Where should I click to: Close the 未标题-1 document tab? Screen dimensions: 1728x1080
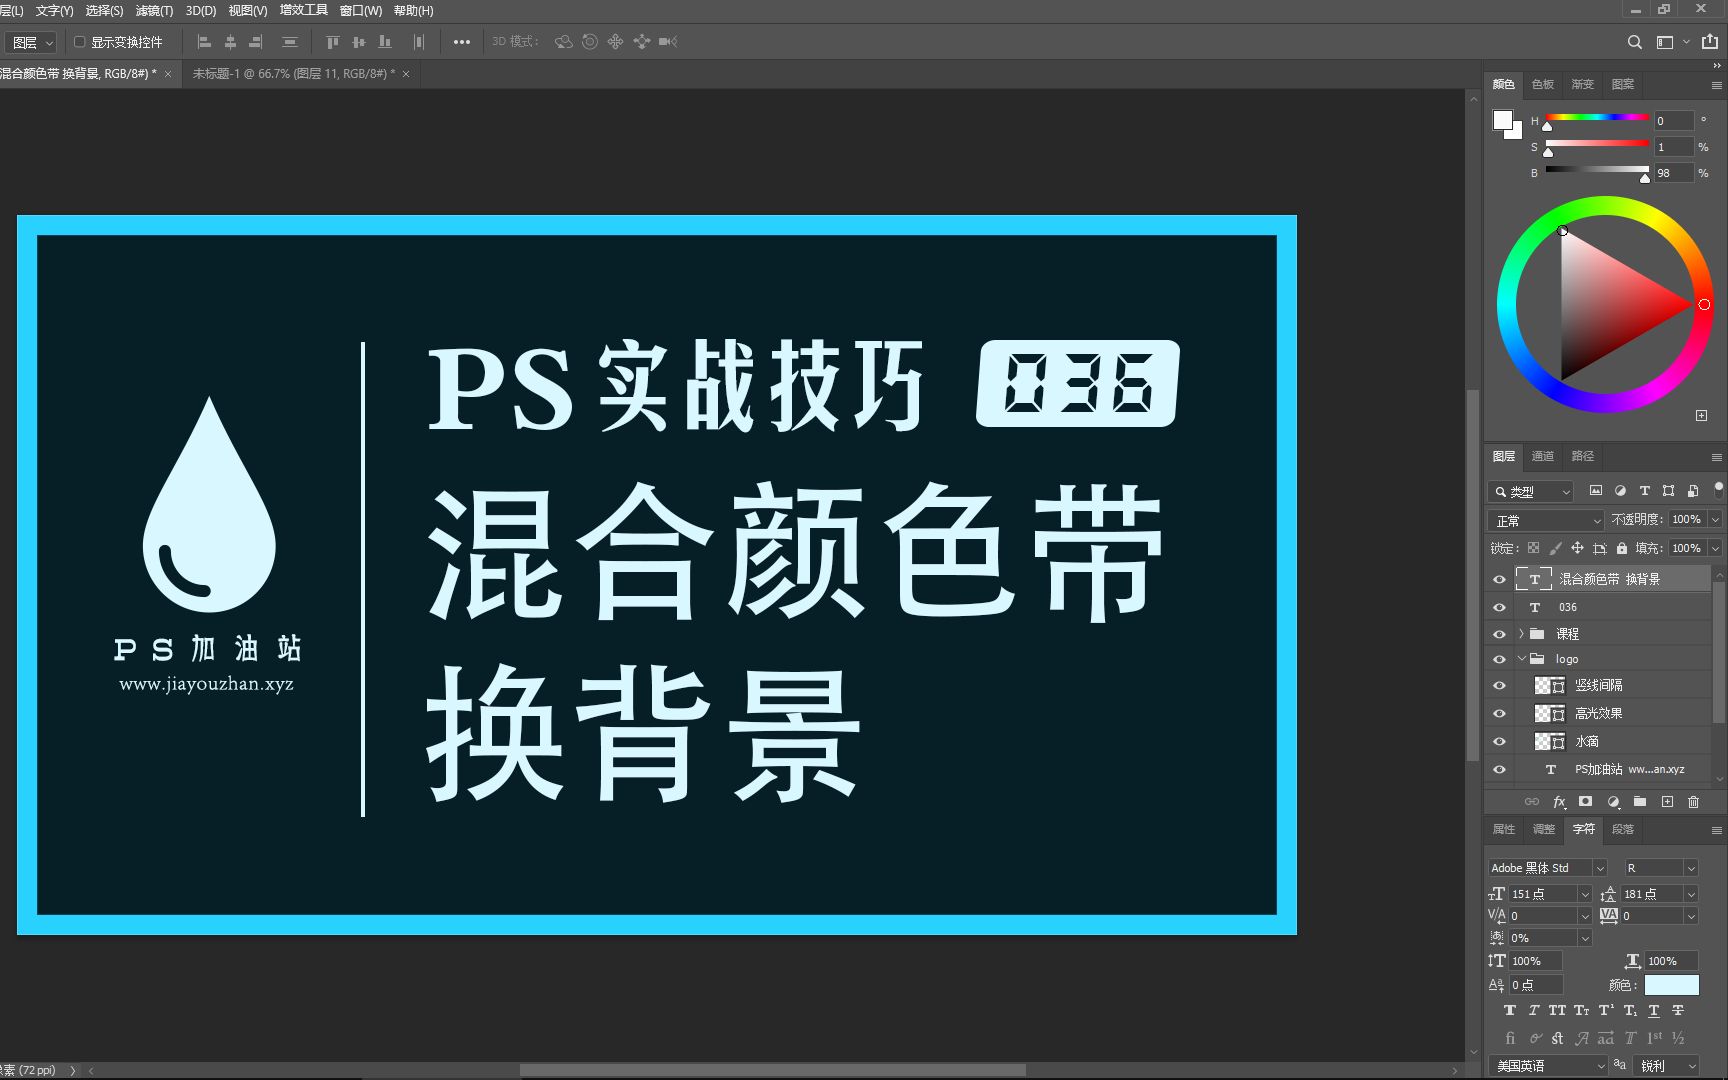click(406, 74)
